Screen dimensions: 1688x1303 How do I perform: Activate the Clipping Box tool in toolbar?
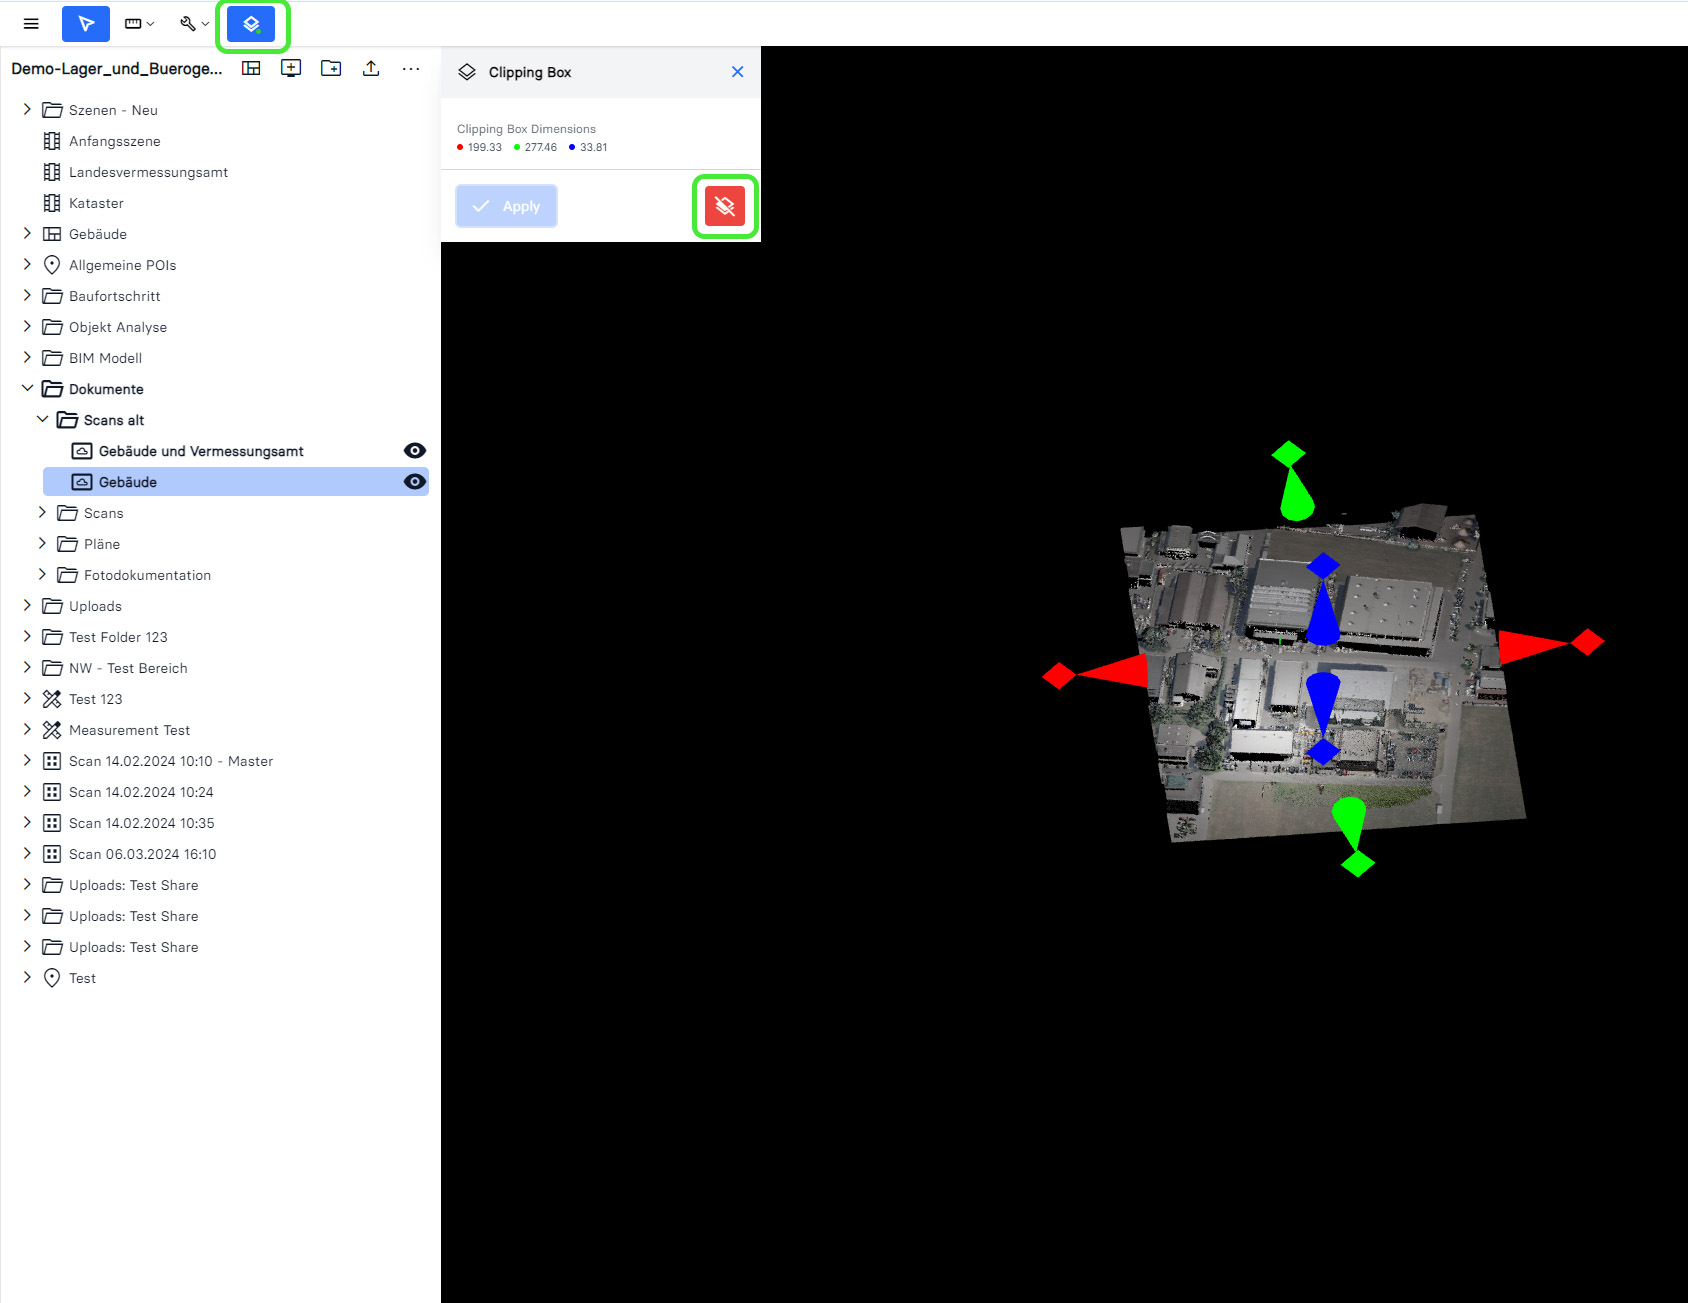pyautogui.click(x=251, y=24)
